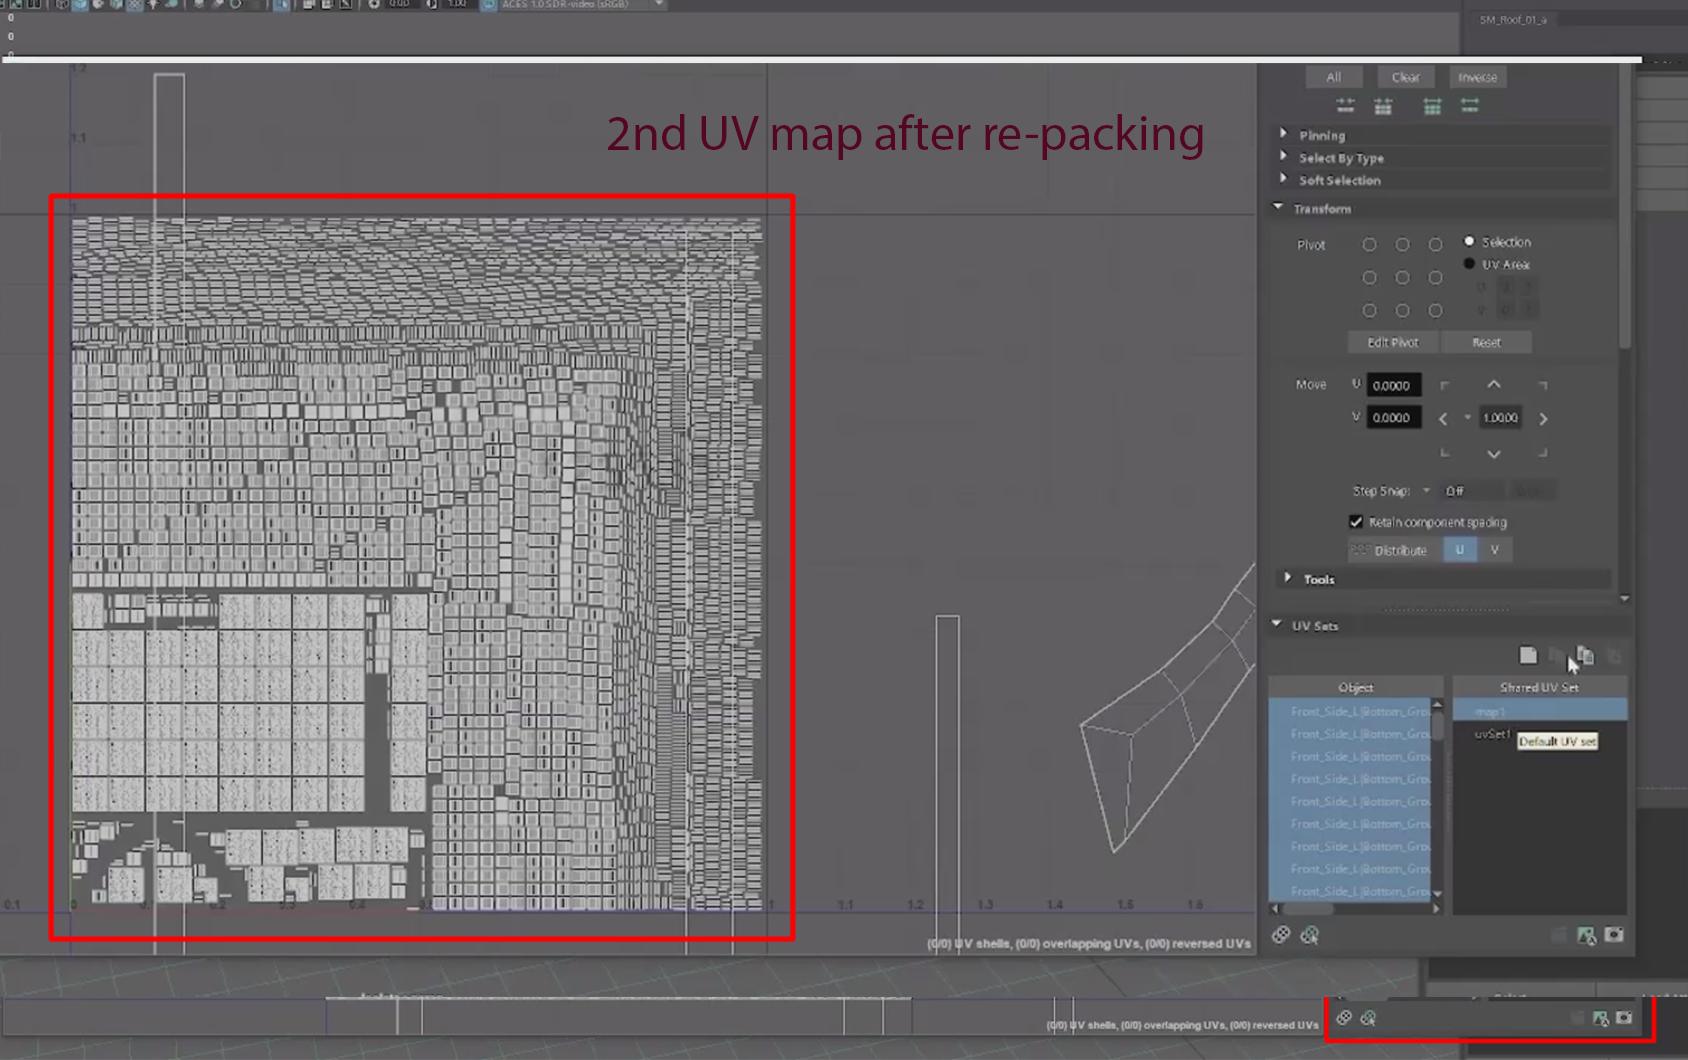1688x1060 pixels.
Task: Click the crossed-strips icon with cursor badge
Action: point(1310,935)
